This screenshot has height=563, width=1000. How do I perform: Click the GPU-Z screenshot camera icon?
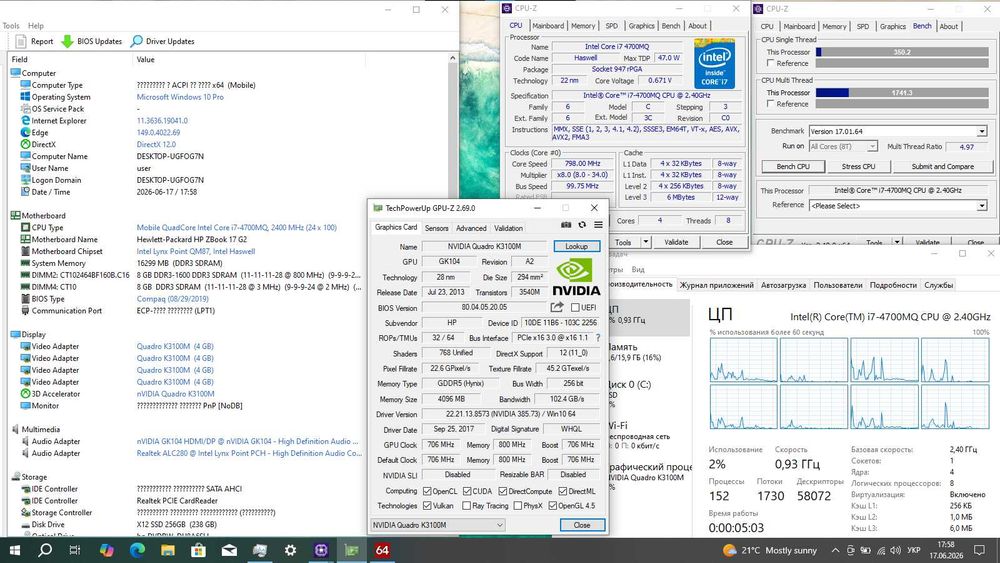point(566,224)
